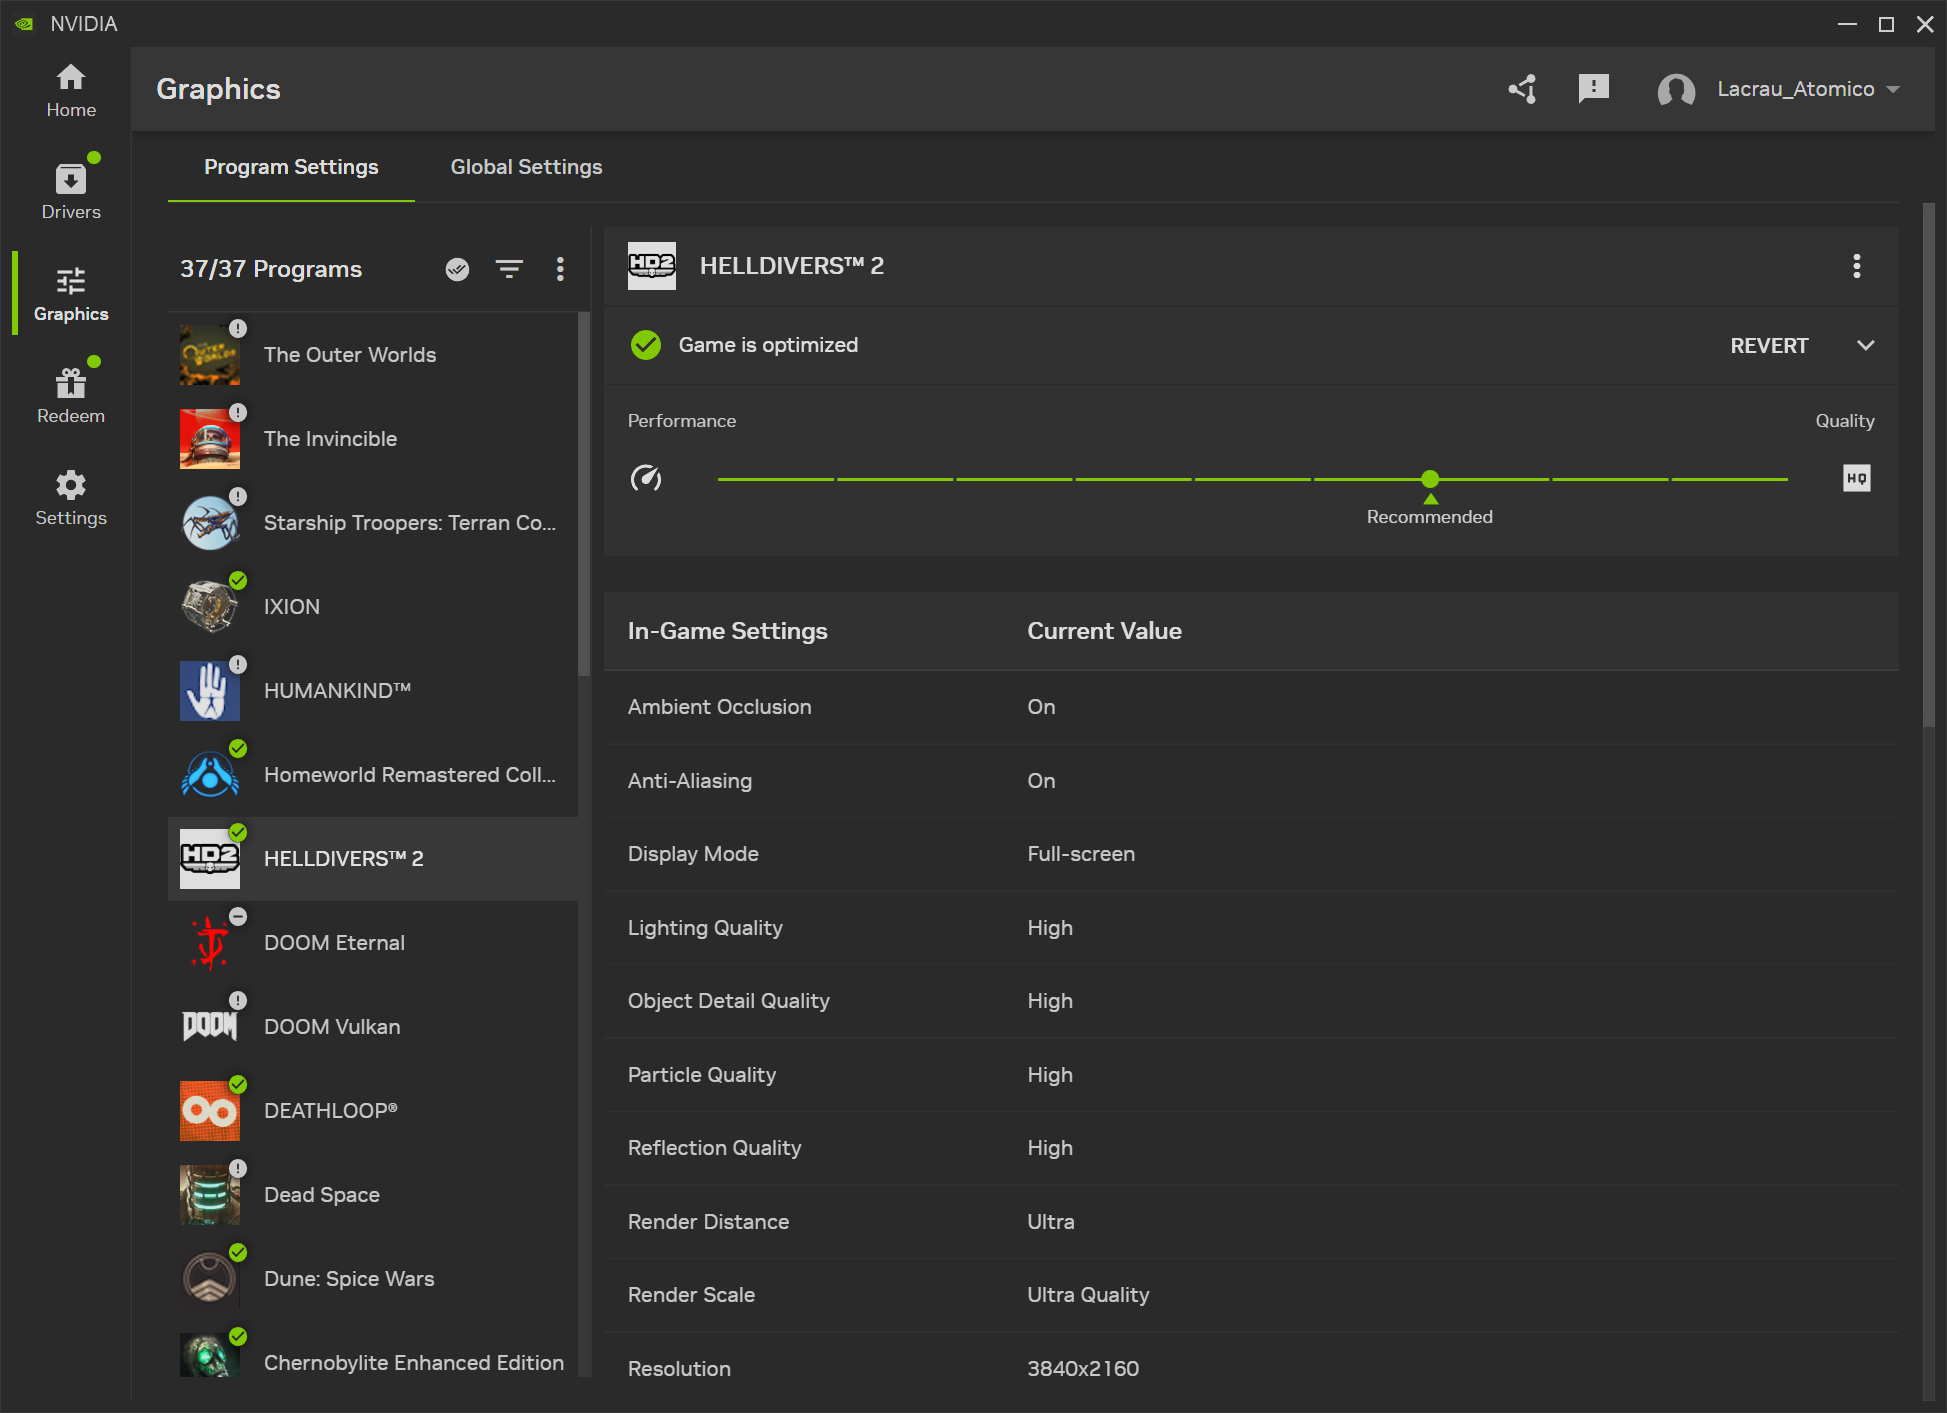Switch to the Global Settings tab
The height and width of the screenshot is (1413, 1947).
click(x=526, y=167)
